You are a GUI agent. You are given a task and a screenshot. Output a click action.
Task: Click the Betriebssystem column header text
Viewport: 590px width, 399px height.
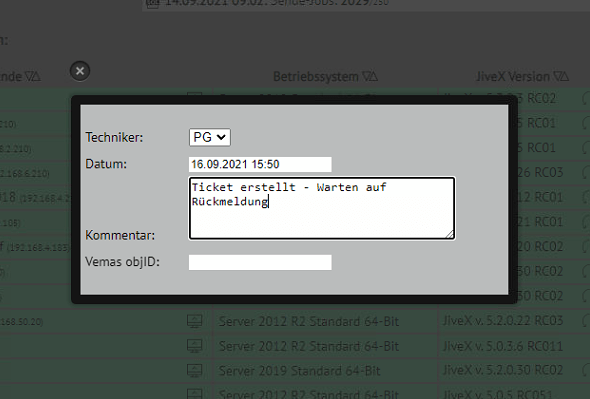(316, 77)
